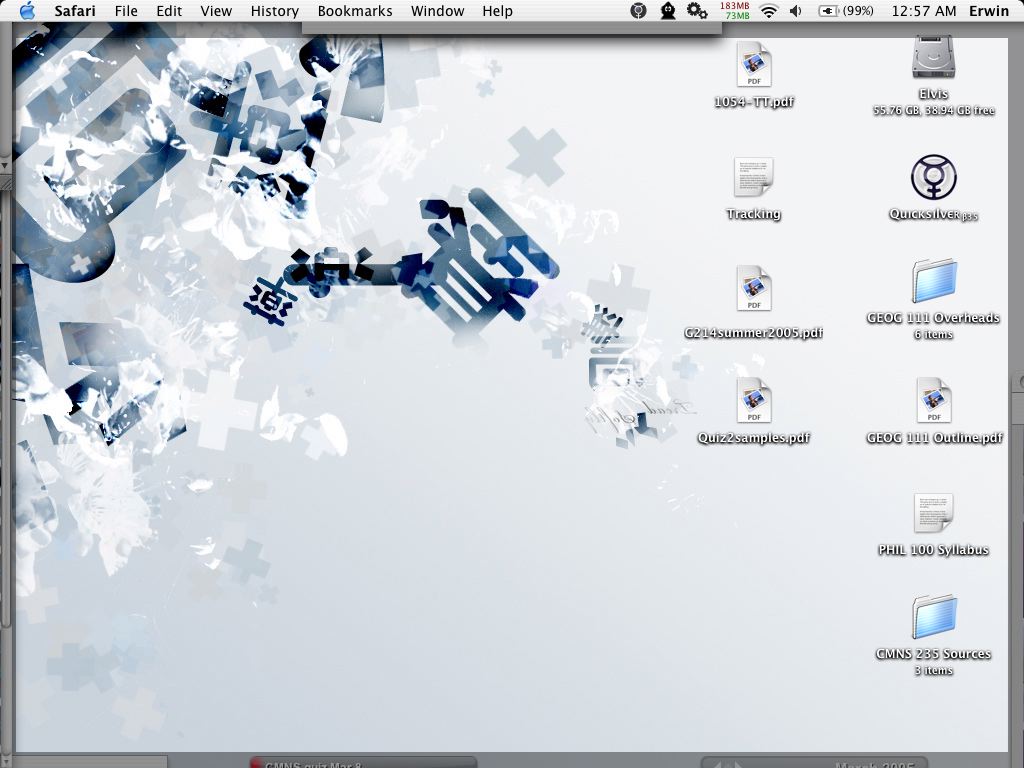Click the hooded figure menu bar icon
1024x768 pixels.
point(667,11)
